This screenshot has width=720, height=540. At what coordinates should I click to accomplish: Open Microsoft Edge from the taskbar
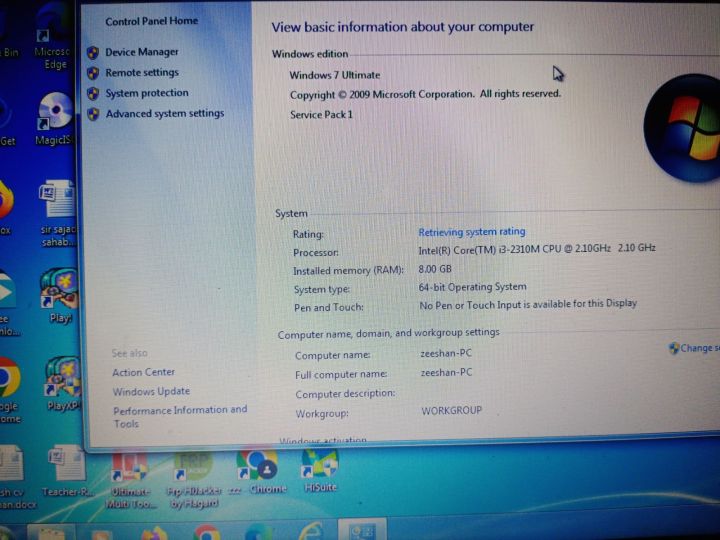click(x=259, y=533)
